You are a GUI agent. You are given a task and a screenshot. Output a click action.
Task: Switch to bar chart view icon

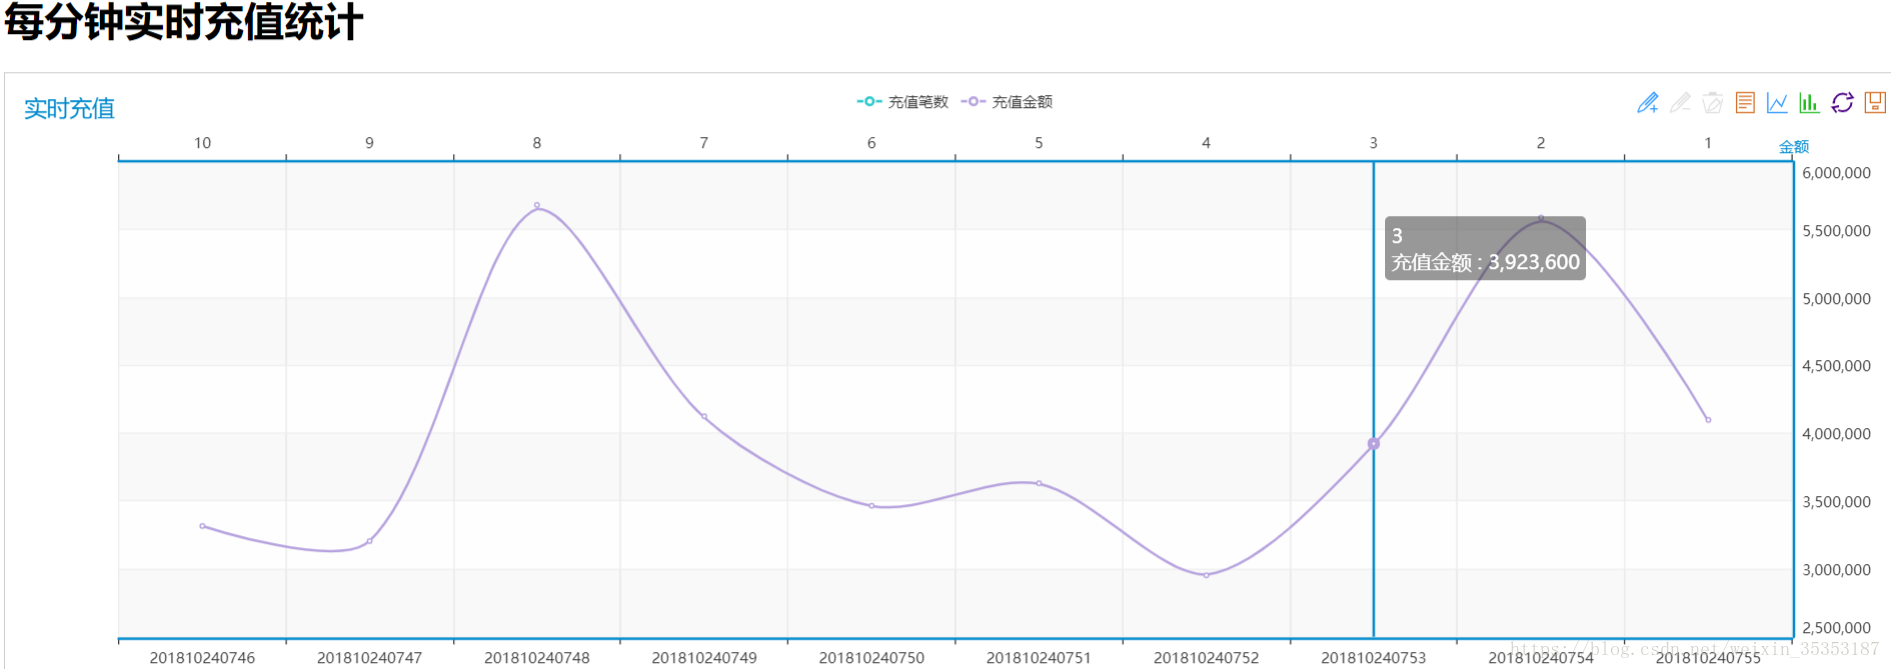[1809, 103]
